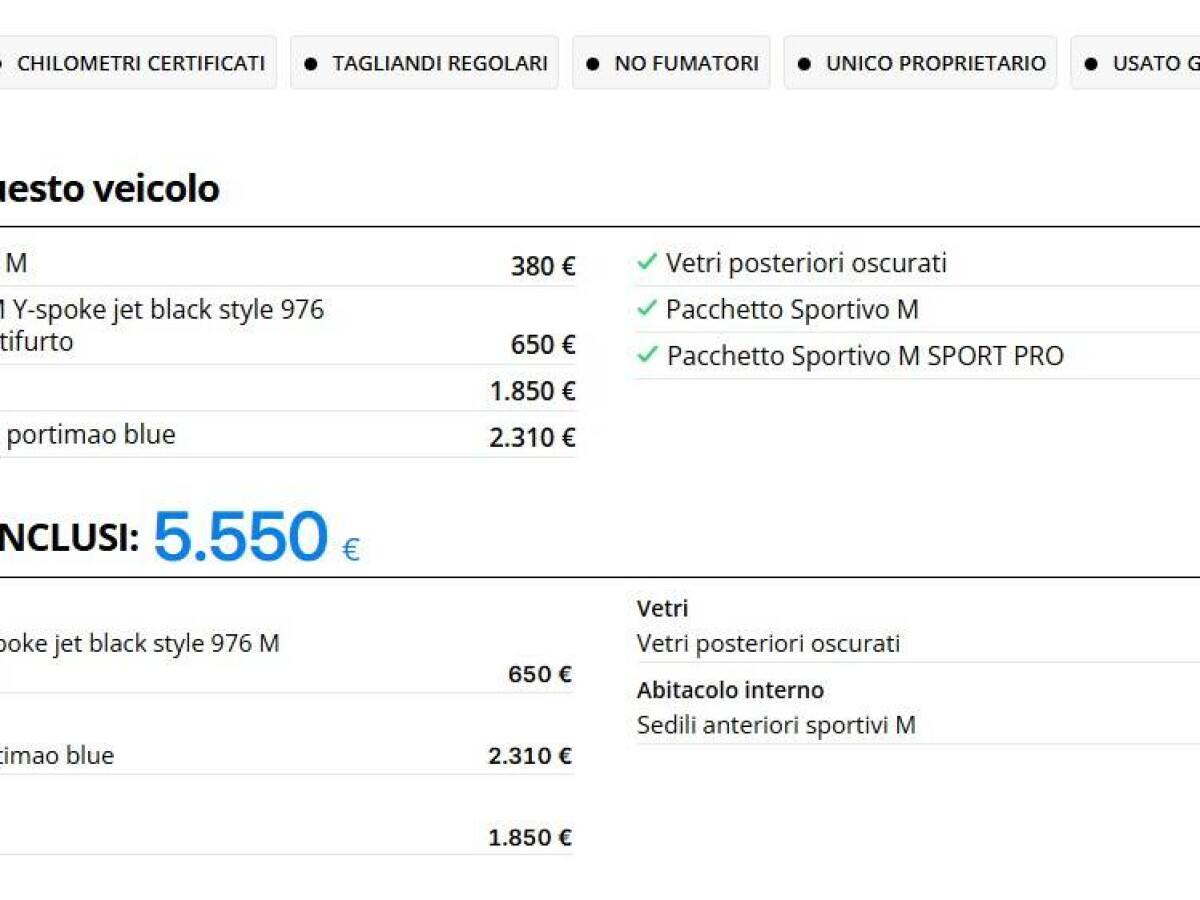1200x900 pixels.
Task: Click the bullet dot in TAGLIANDI REGOLARI tag
Action: [x=310, y=63]
